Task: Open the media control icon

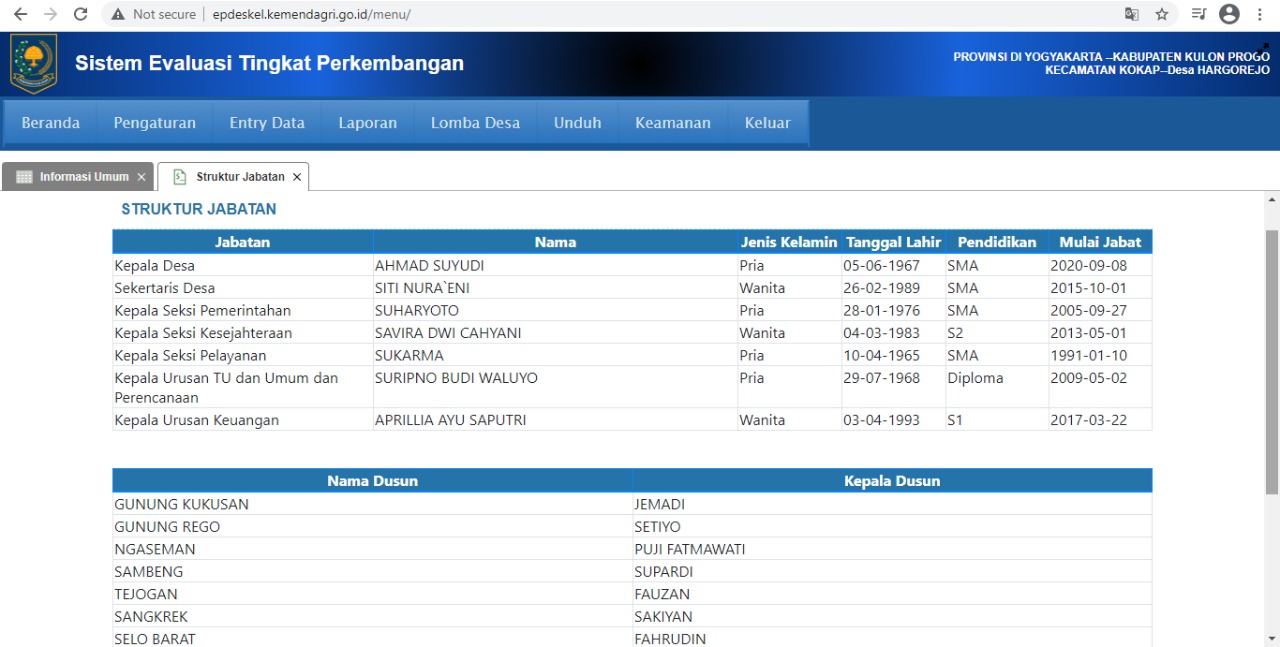Action: click(x=1199, y=15)
